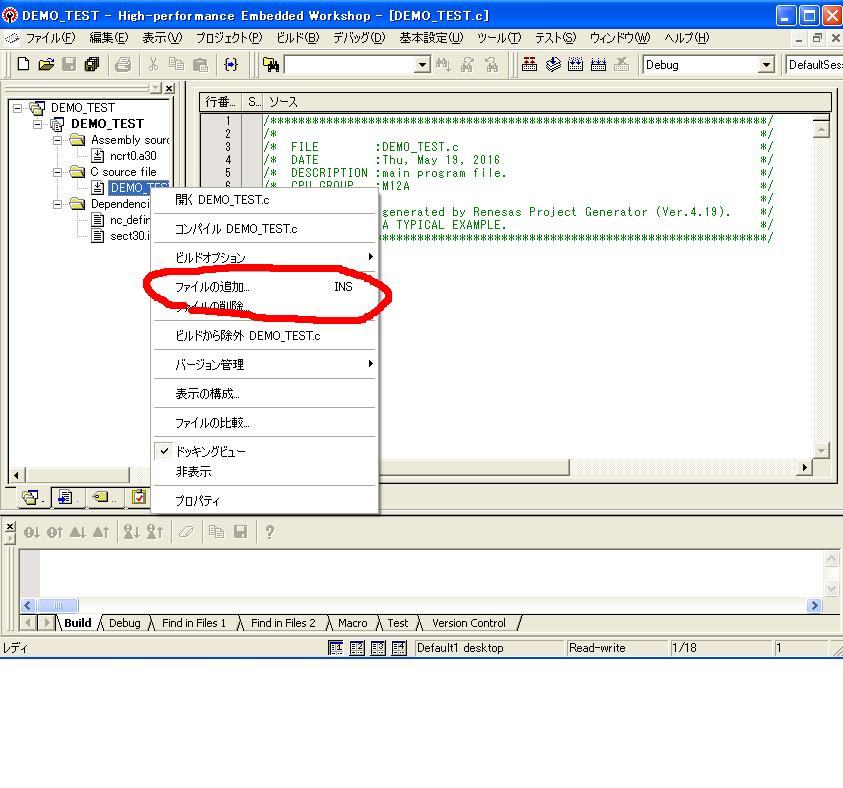
Task: Open the Debug build configuration dropdown
Action: click(766, 65)
